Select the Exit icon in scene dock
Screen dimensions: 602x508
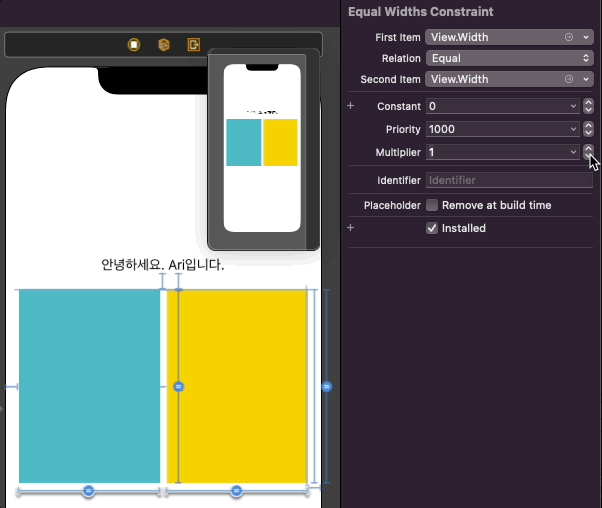click(194, 45)
